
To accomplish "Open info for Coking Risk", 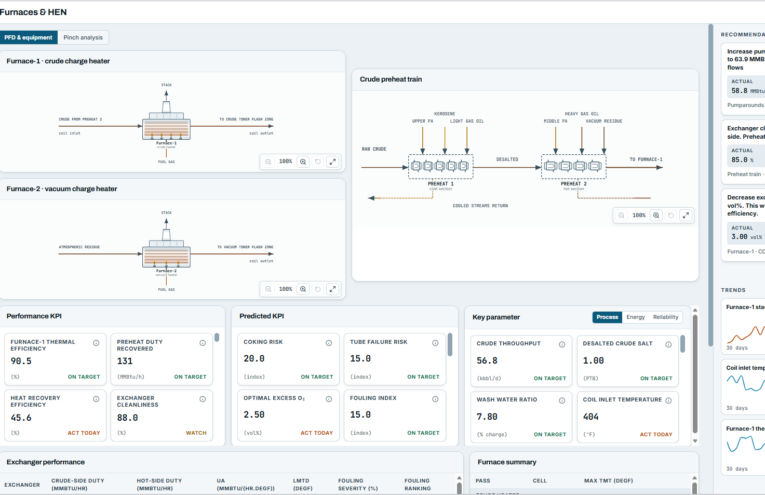I will [329, 343].
